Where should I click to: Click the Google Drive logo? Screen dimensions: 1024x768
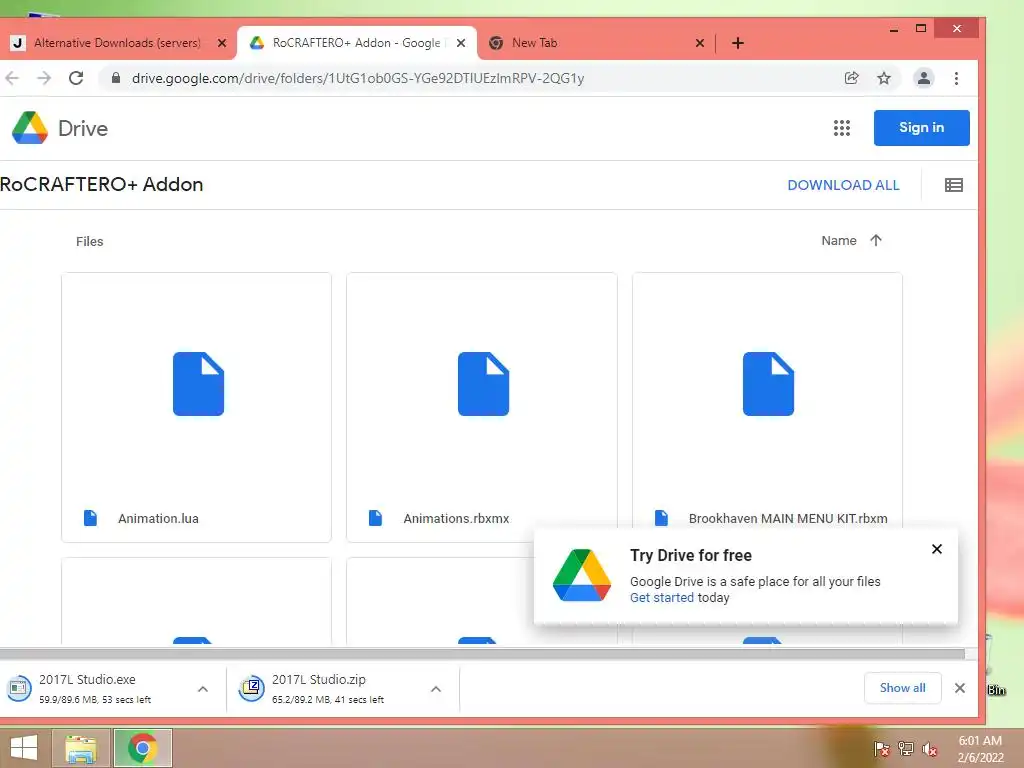(x=30, y=128)
